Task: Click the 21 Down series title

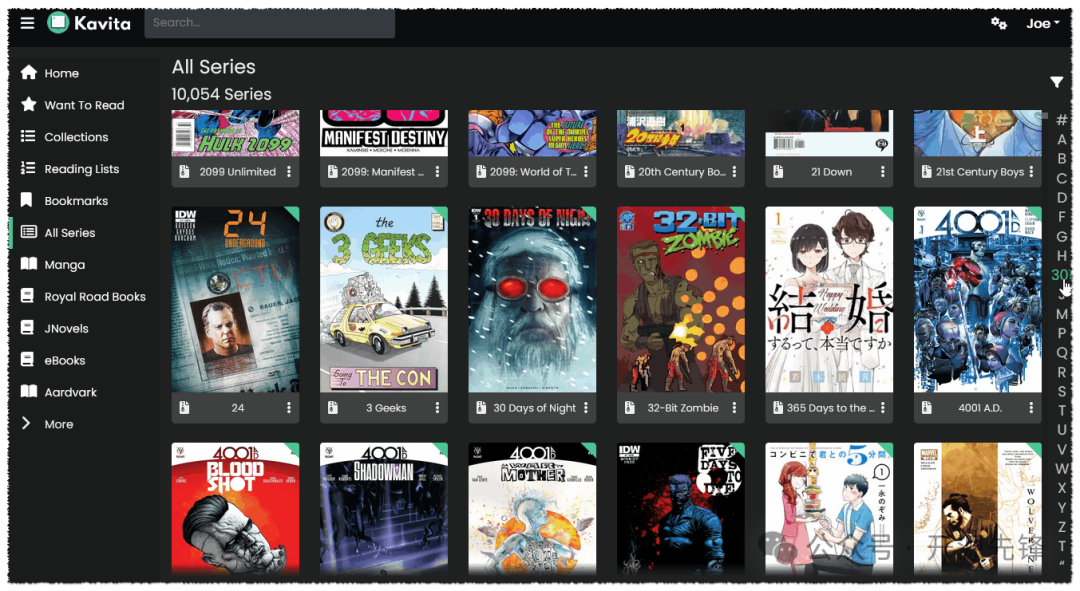Action: coord(831,172)
